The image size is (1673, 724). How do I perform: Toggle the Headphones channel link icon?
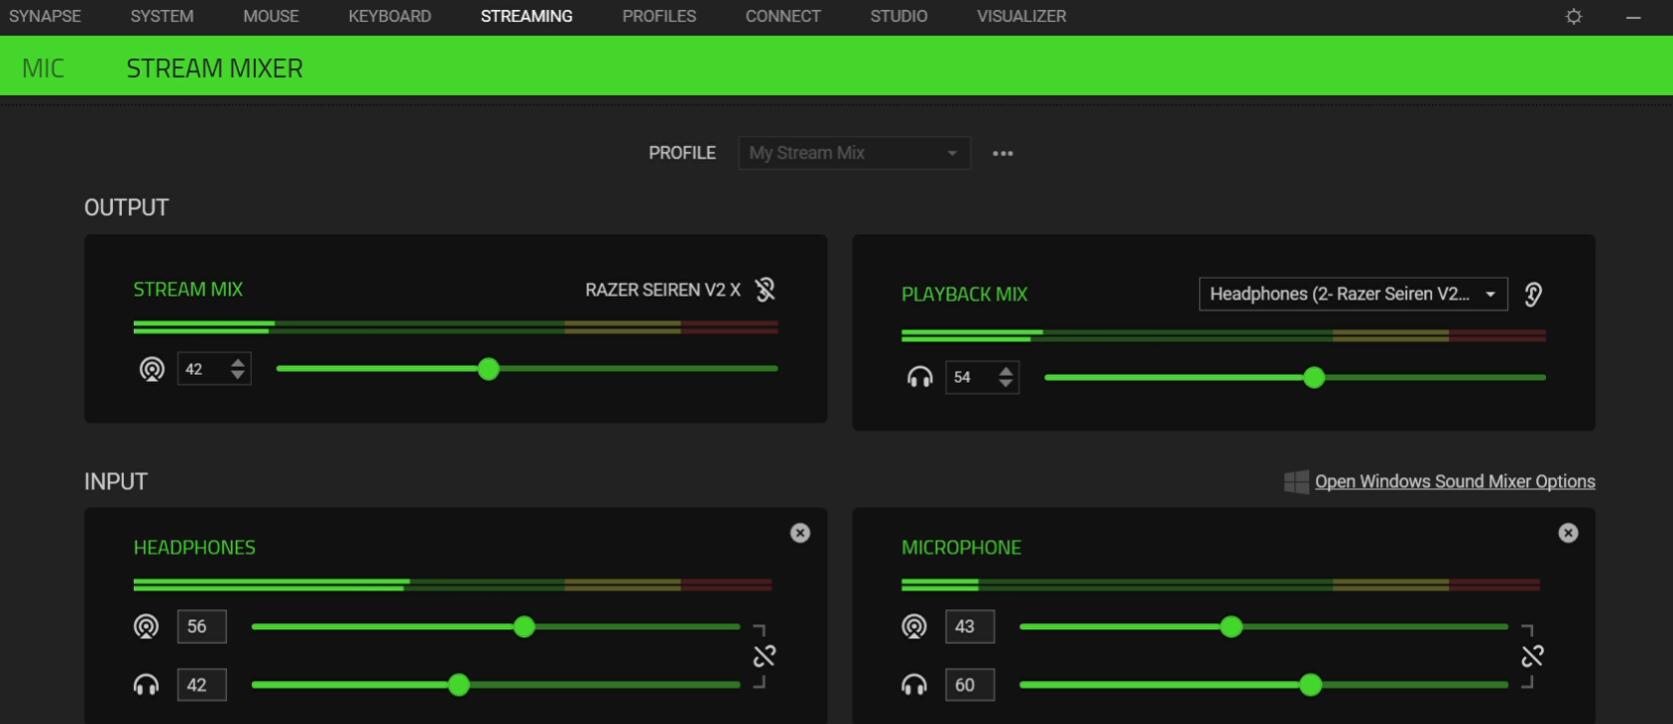coord(764,656)
